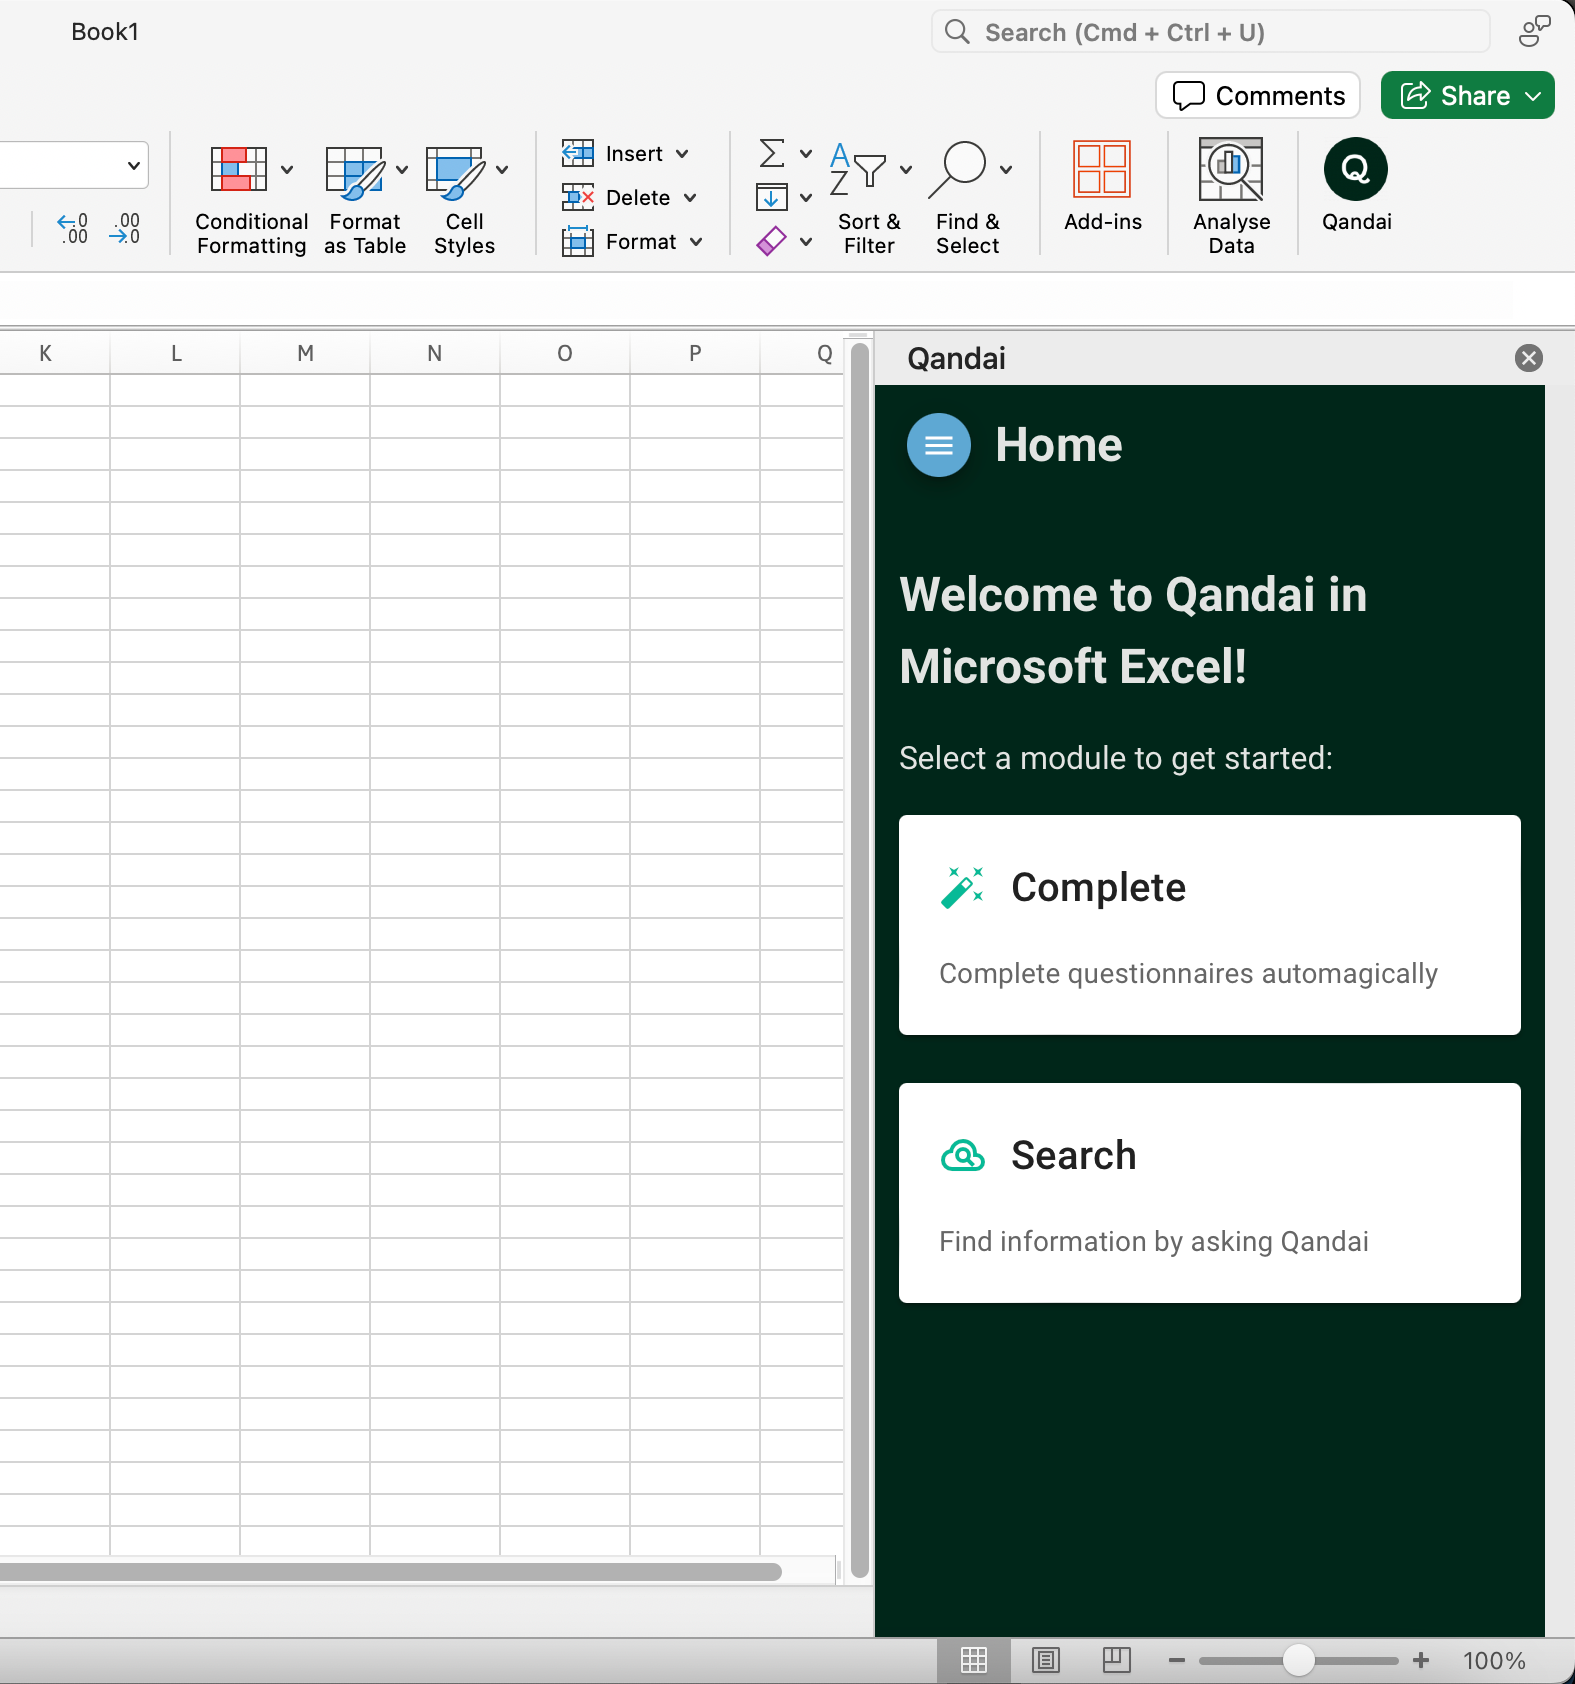The height and width of the screenshot is (1684, 1575).
Task: Select column O header
Action: 565,353
